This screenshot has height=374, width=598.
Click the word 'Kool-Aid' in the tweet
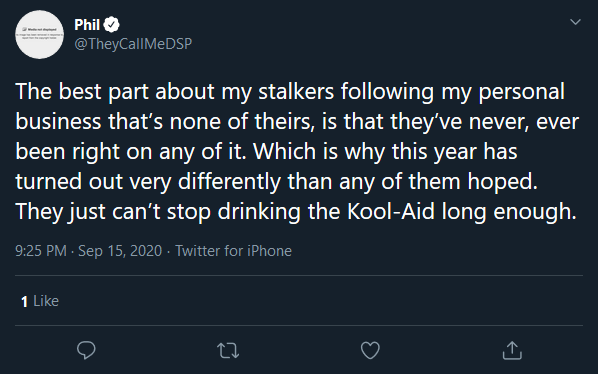coord(391,212)
